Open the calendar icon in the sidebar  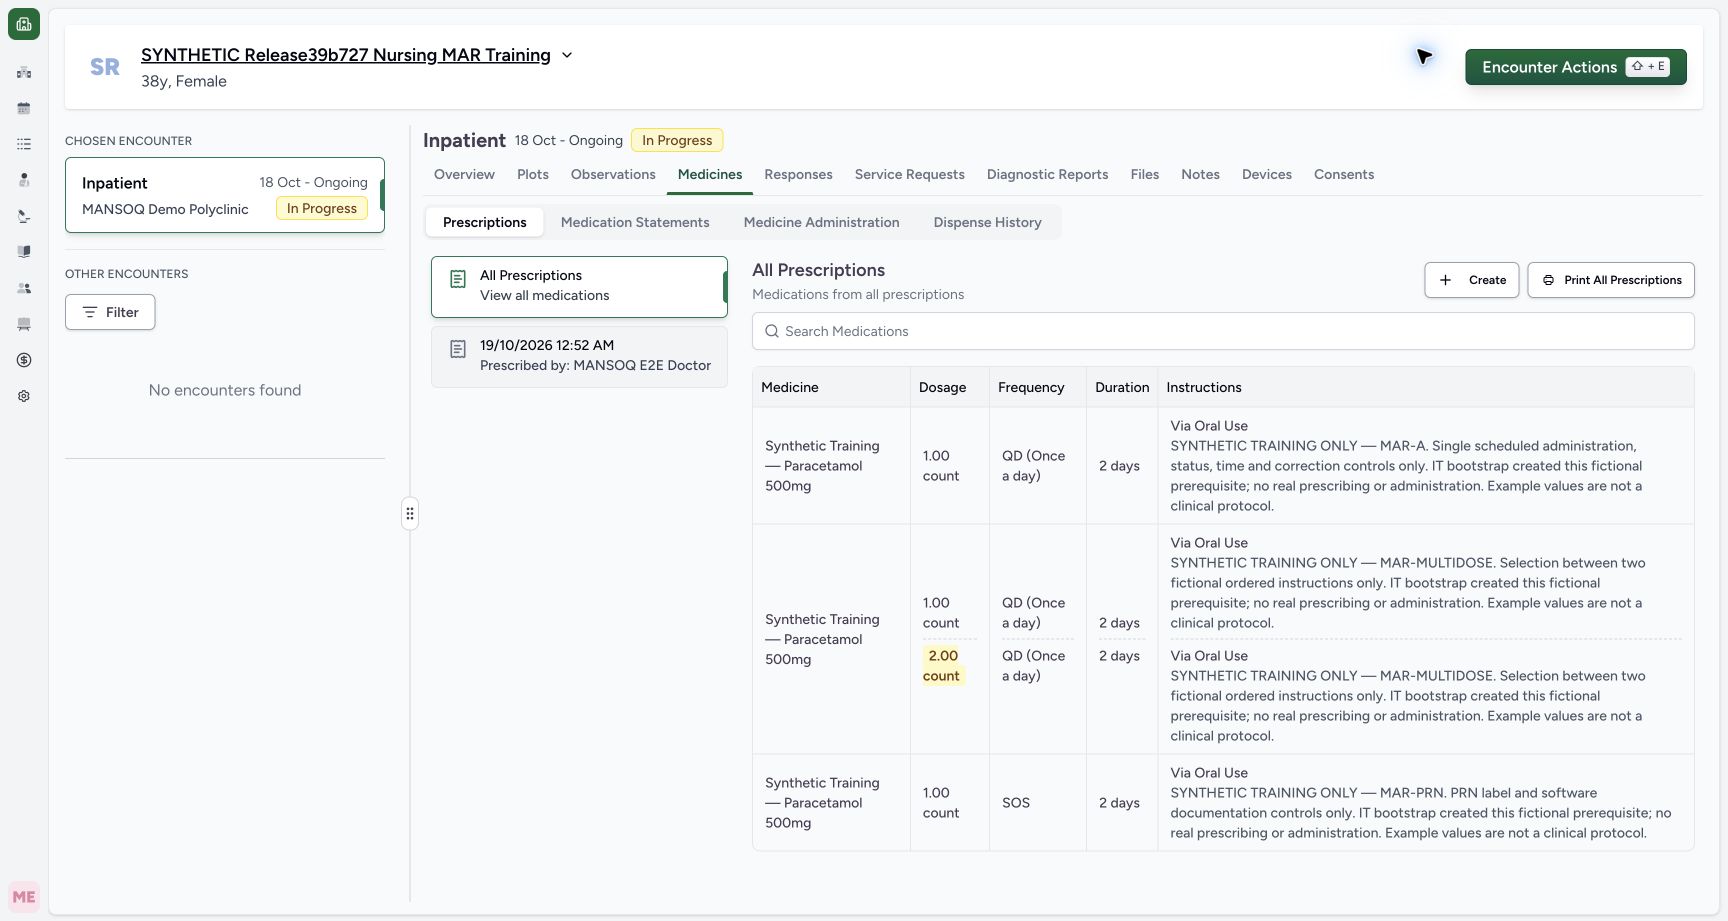click(24, 108)
